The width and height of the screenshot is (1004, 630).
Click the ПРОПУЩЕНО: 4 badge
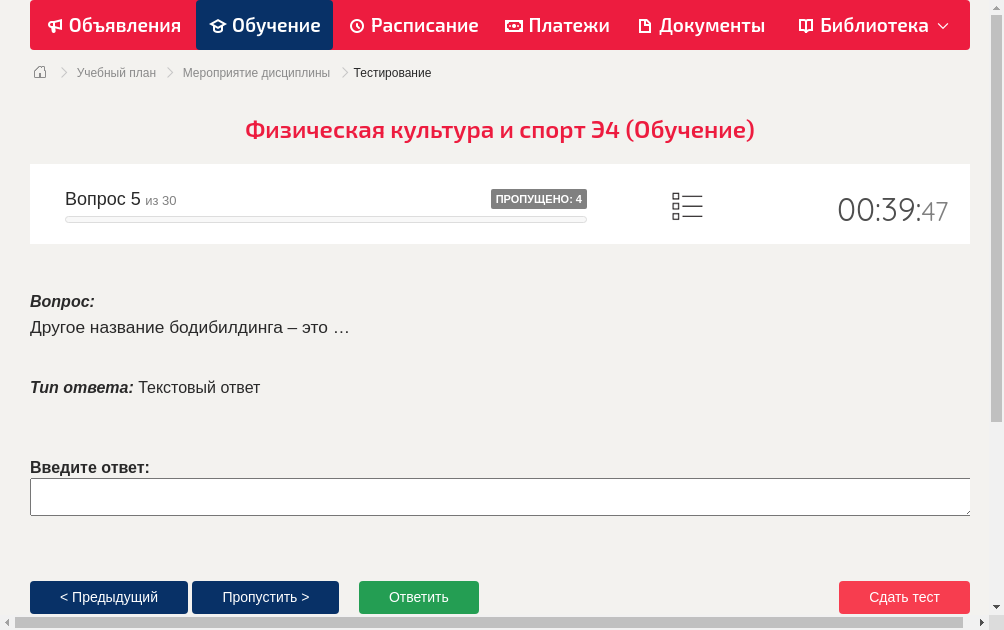(x=539, y=198)
